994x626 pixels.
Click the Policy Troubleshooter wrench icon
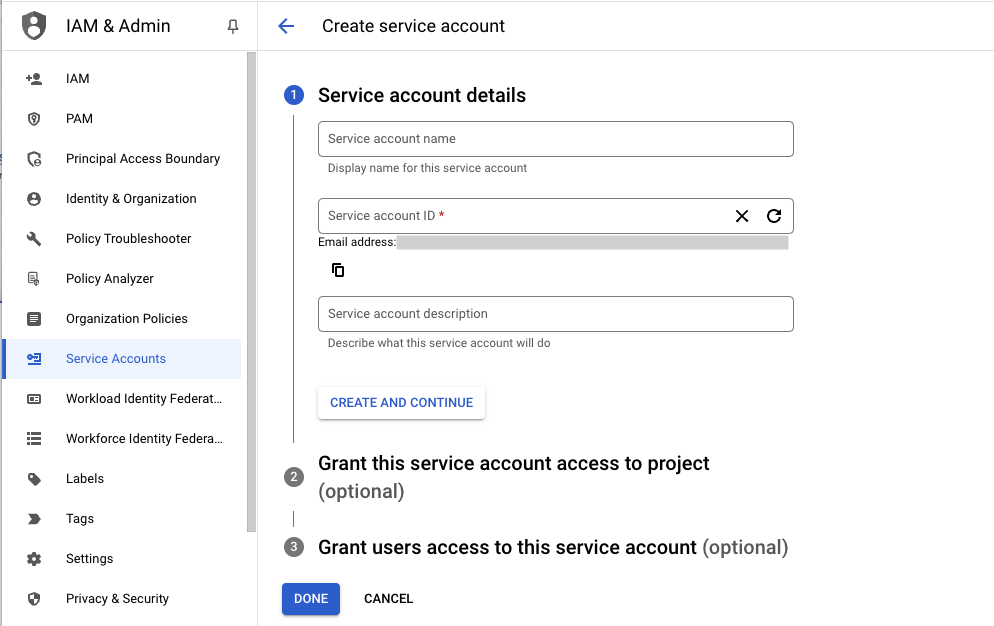[36, 238]
